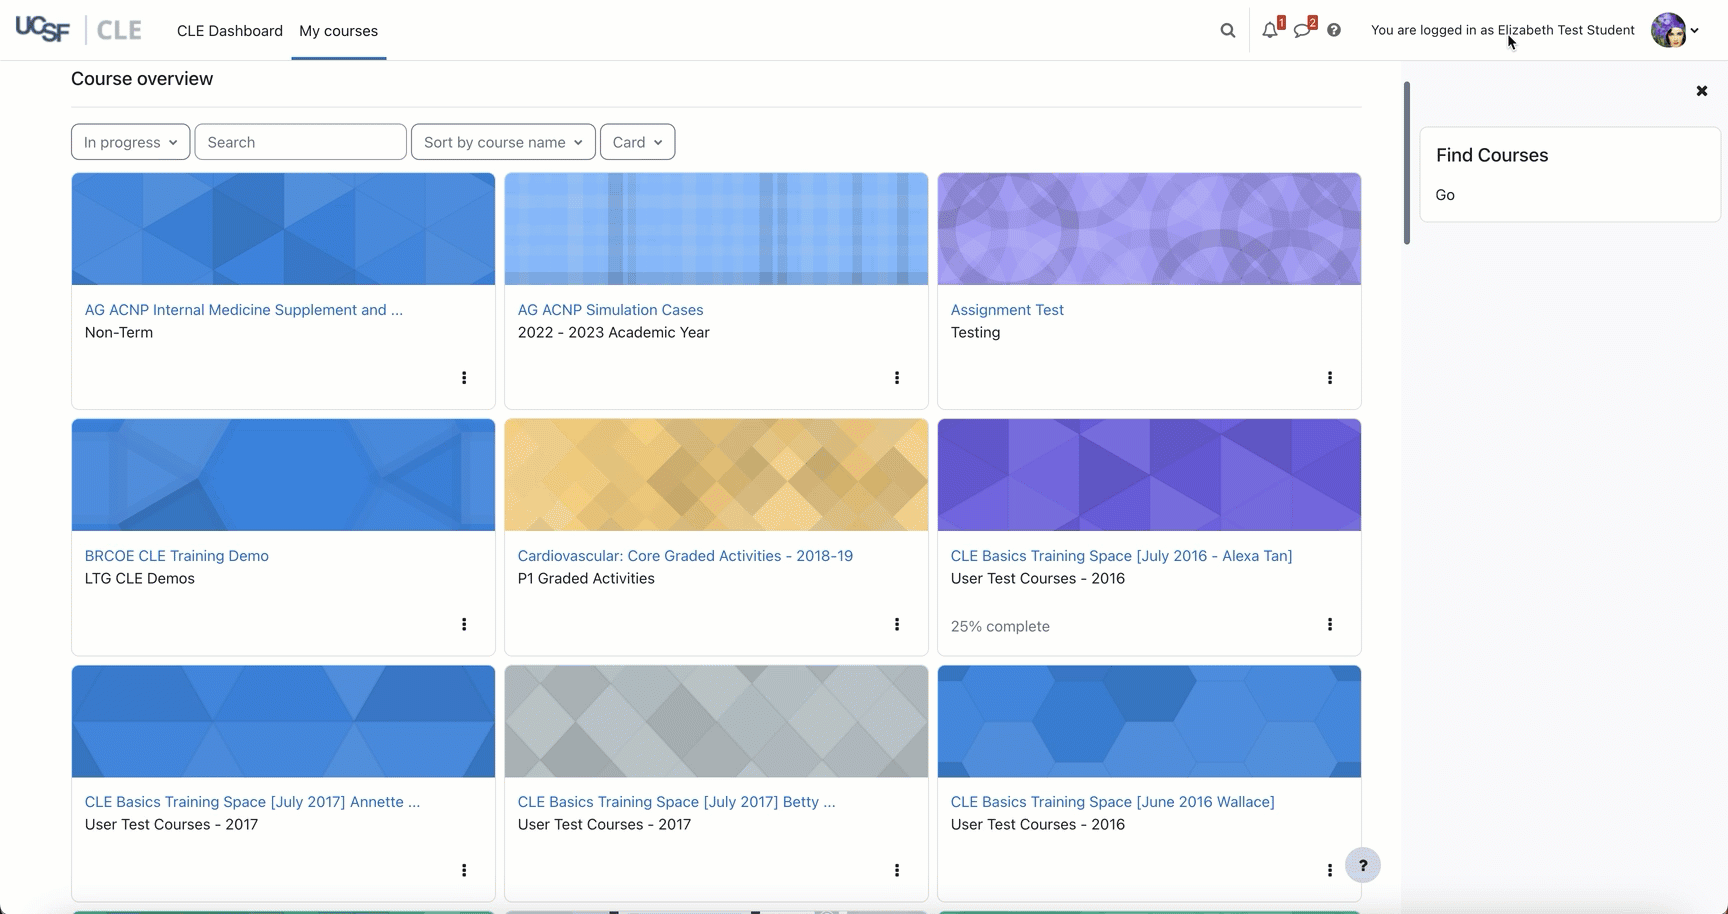Open the messages speech bubble icon
The image size is (1728, 914).
click(1302, 30)
